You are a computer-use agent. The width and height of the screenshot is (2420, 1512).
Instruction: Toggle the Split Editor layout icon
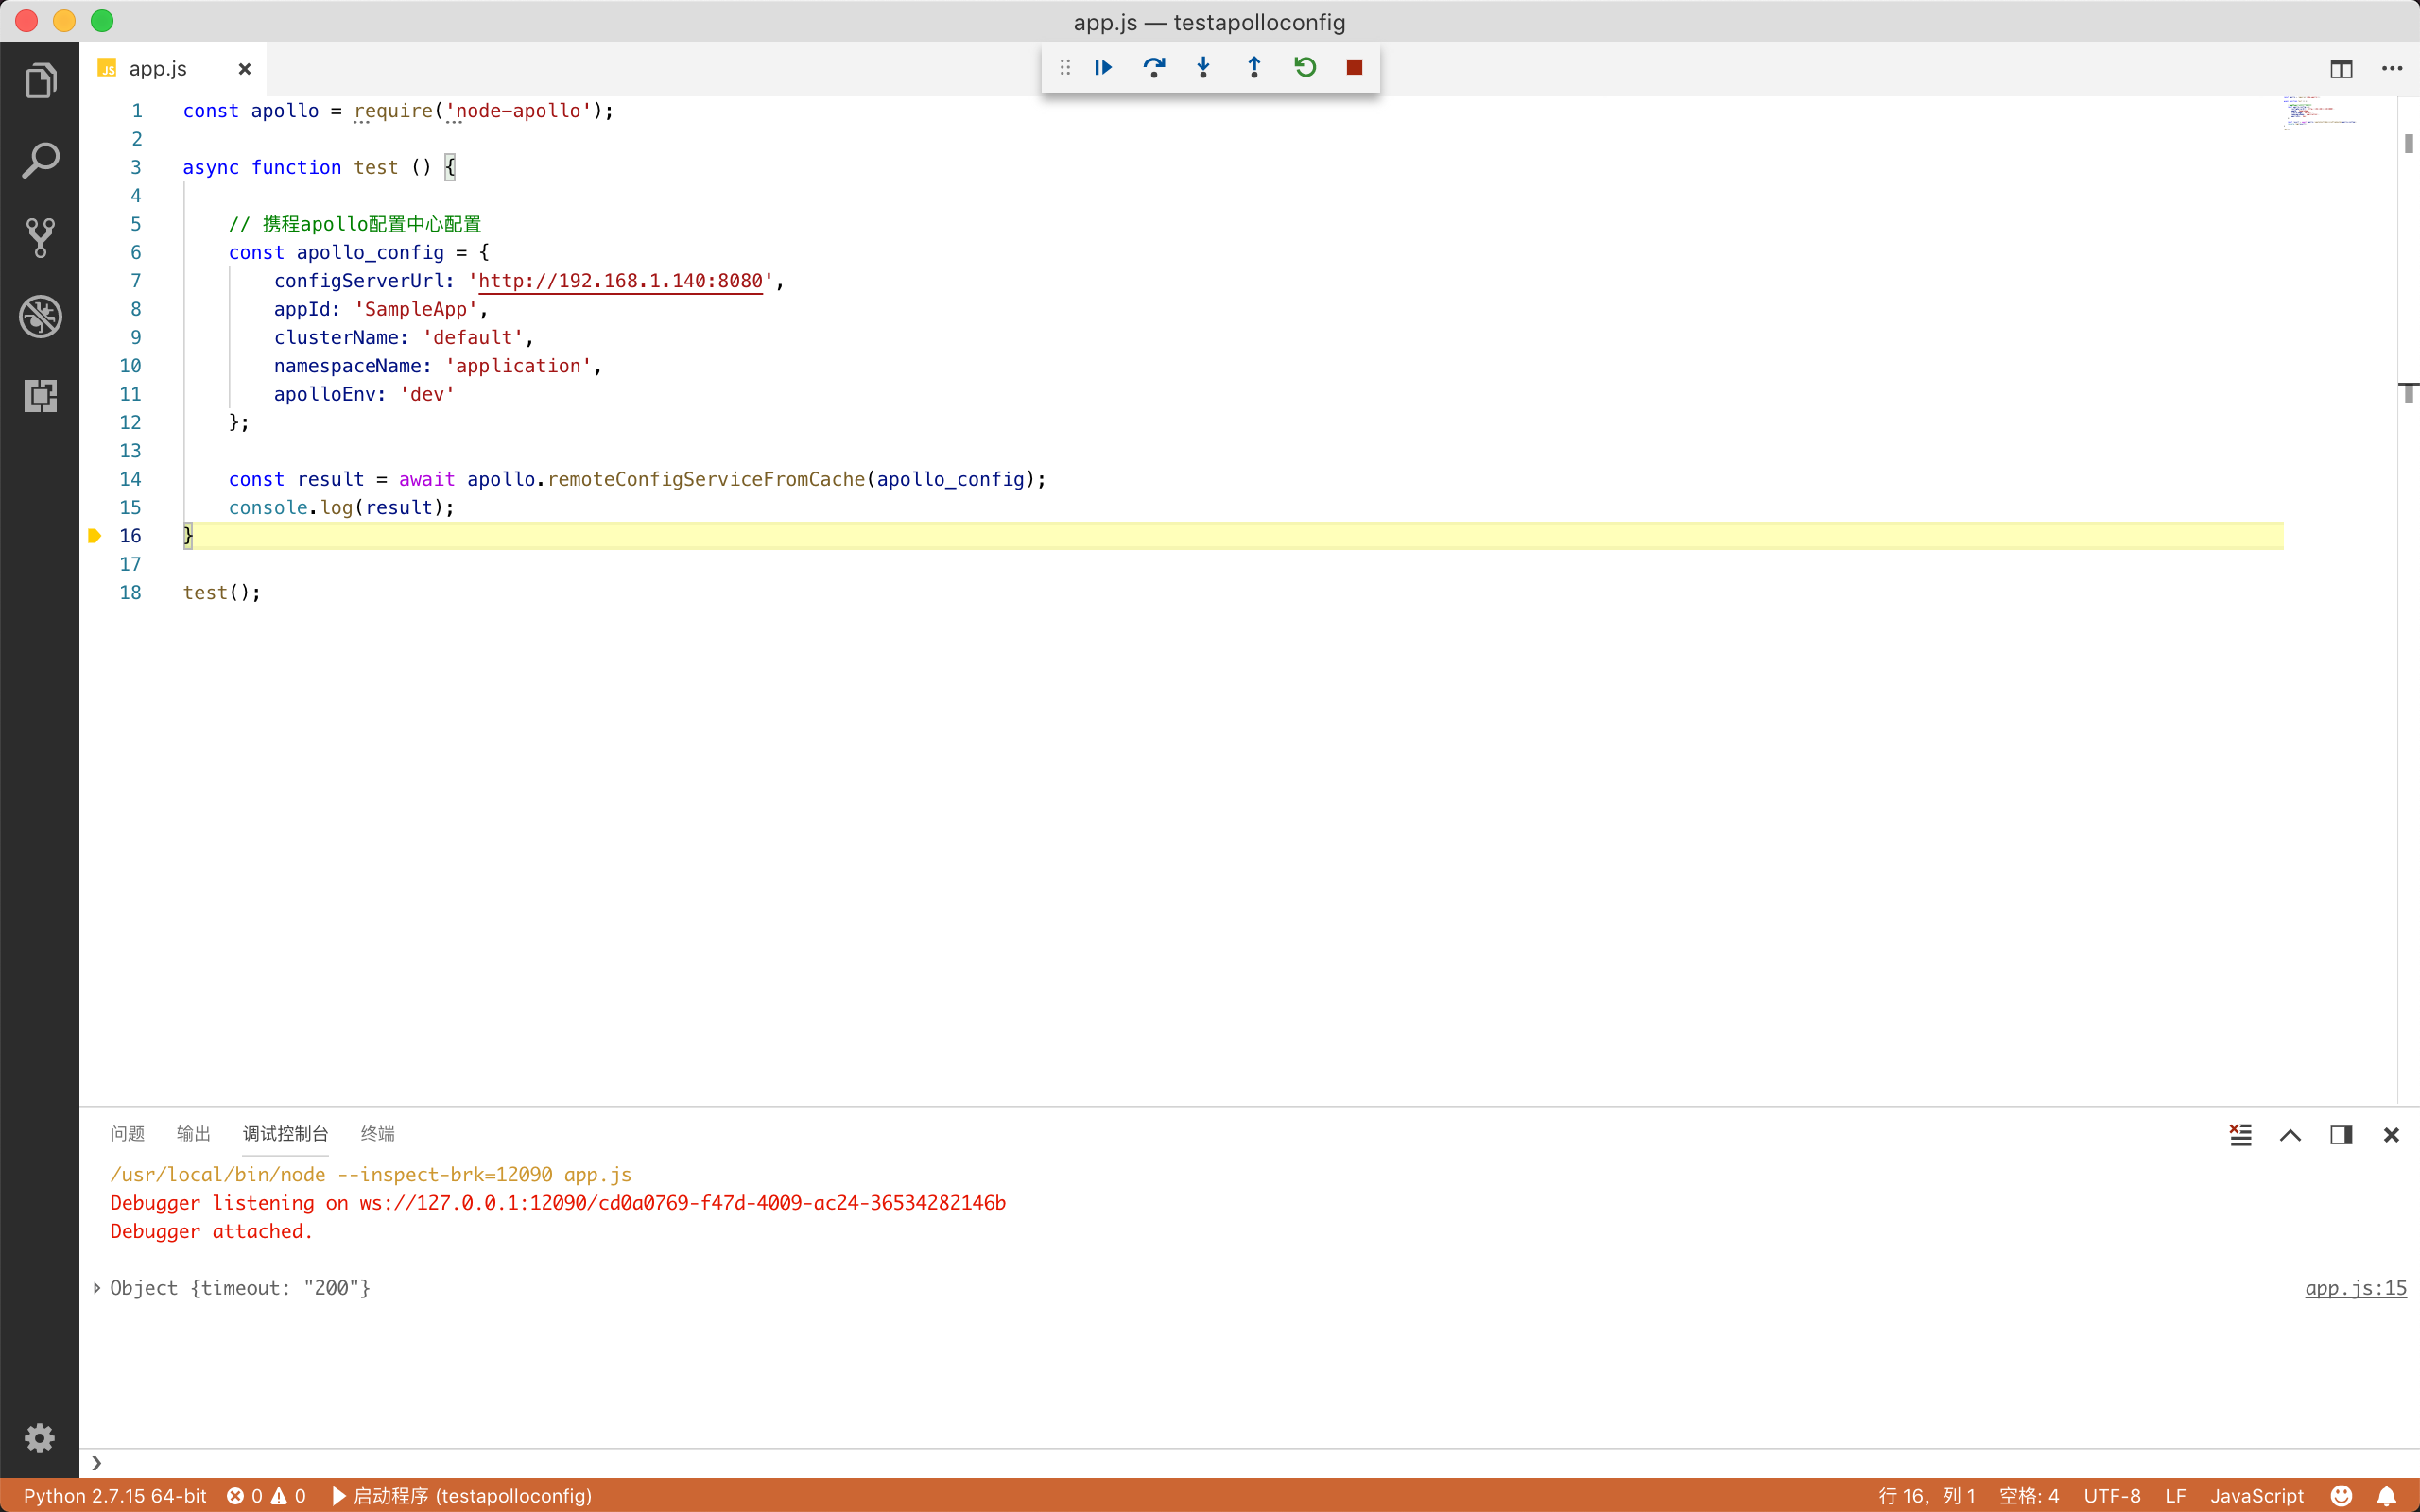[x=2342, y=66]
